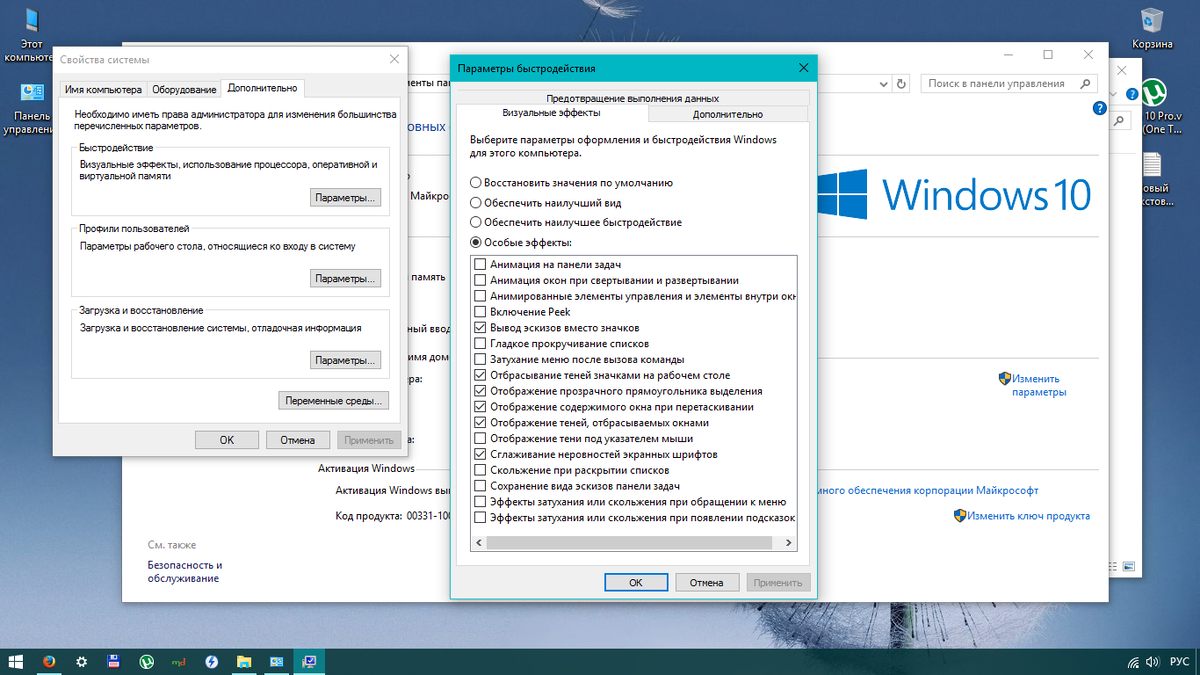Select 'Восстановить значения по умолчанию' radio
Viewport: 1200px width, 675px height.
pos(476,183)
